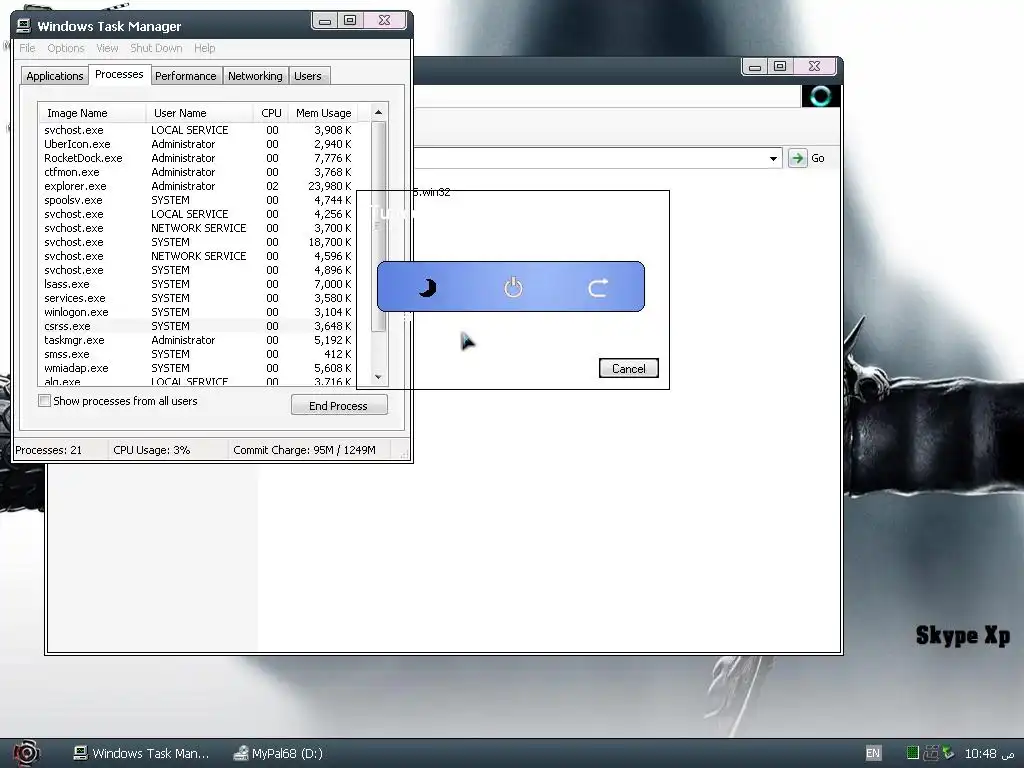Viewport: 1024px width, 768px height.
Task: Select the services.exe process row
Action: pos(198,298)
